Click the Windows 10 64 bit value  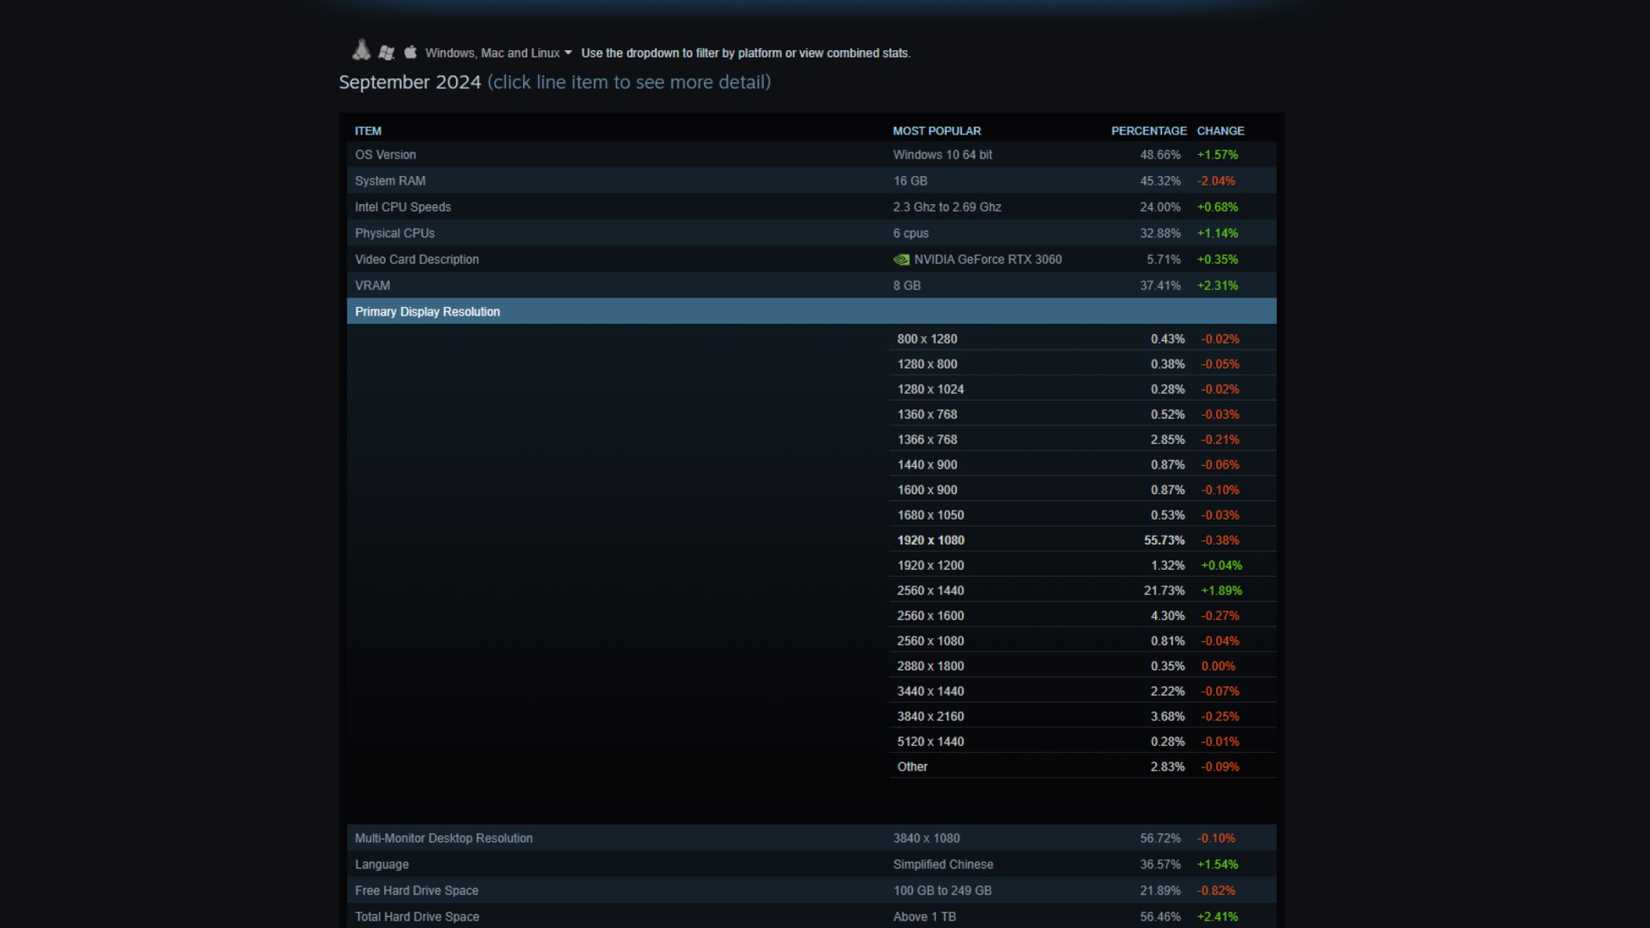point(942,155)
